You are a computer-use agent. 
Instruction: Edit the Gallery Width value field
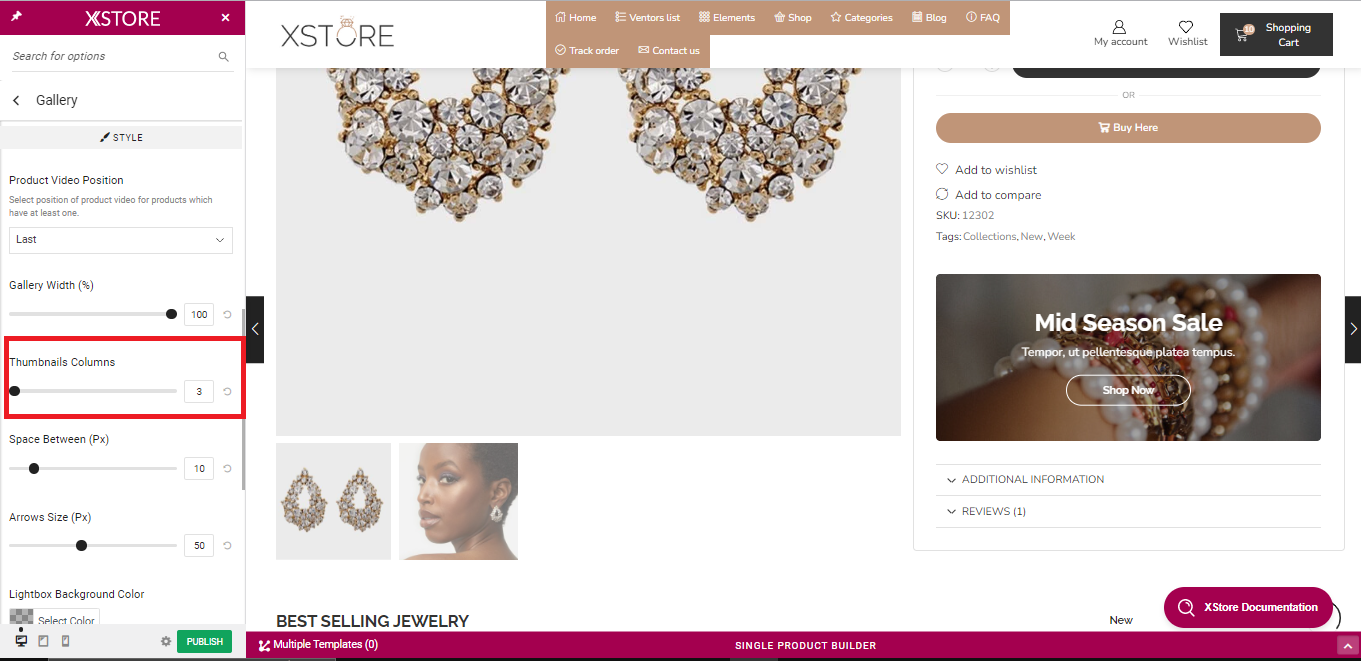coord(199,315)
